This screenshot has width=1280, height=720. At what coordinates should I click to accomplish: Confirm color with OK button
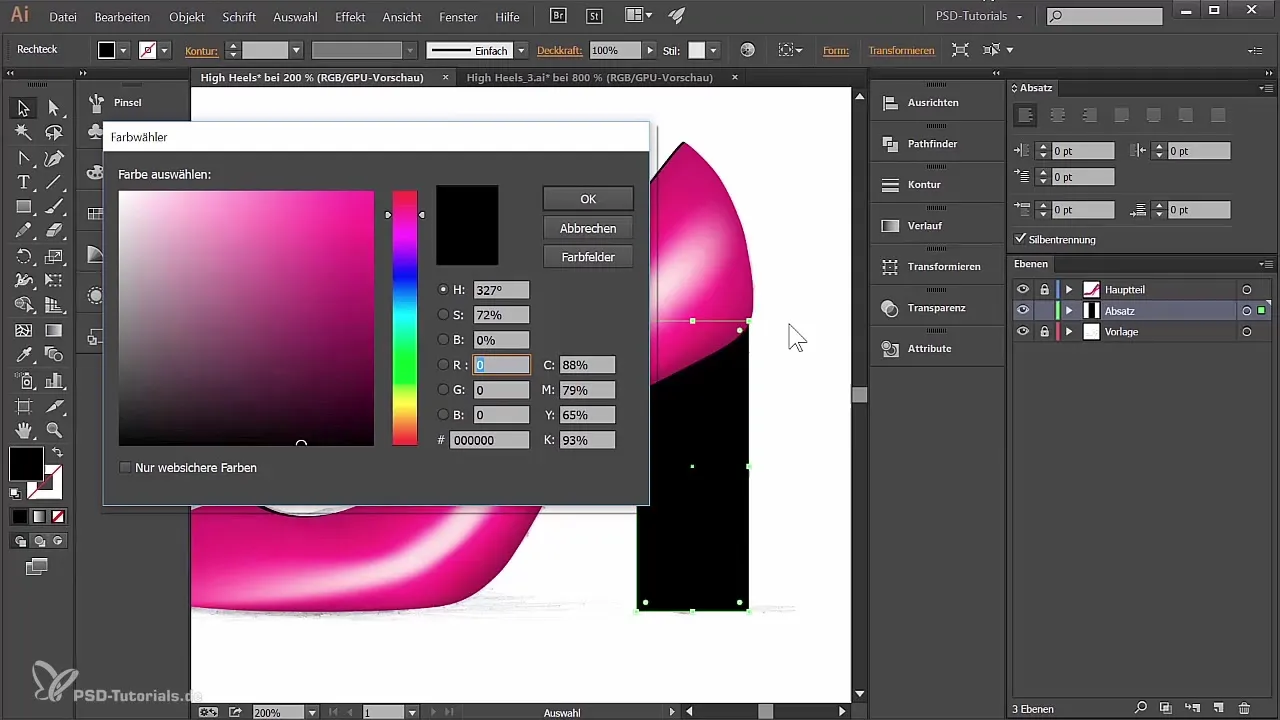(x=588, y=199)
